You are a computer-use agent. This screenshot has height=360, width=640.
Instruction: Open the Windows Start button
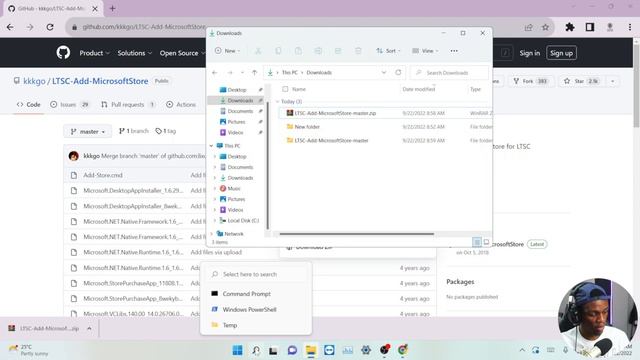(237, 350)
